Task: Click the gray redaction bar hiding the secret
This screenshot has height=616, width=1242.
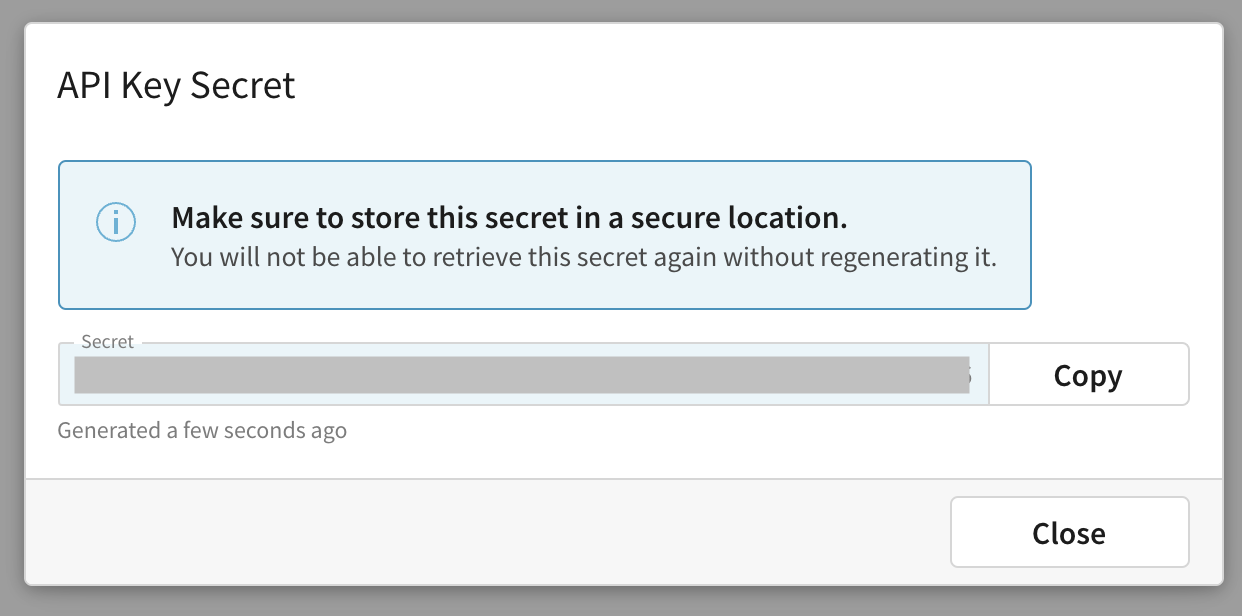Action: (x=521, y=375)
